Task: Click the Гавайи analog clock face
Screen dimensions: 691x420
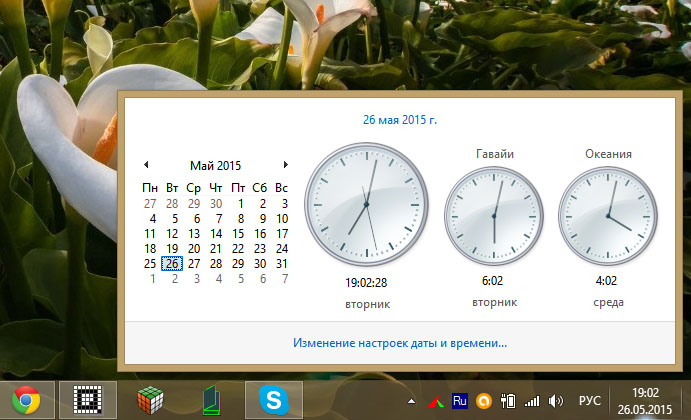Action: 494,216
